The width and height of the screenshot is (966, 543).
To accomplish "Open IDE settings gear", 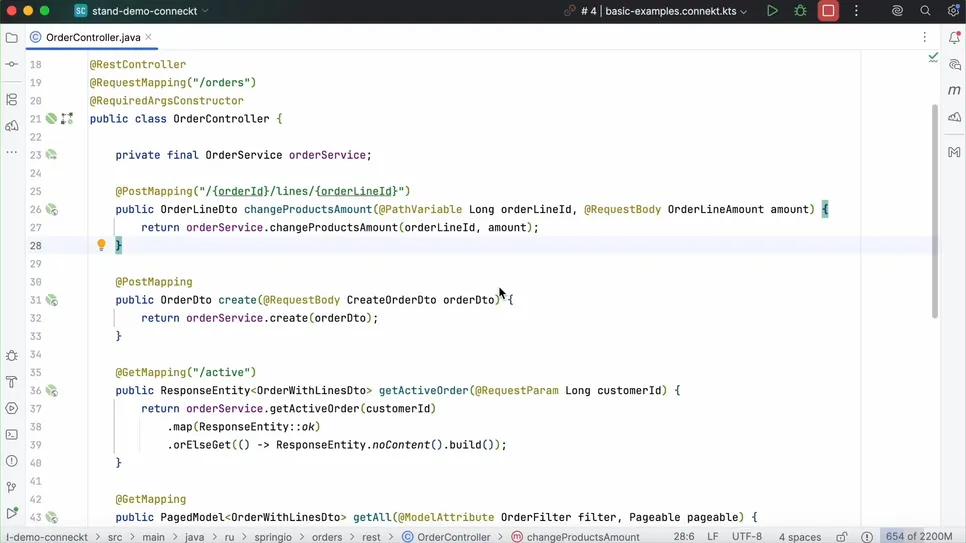I will [953, 11].
